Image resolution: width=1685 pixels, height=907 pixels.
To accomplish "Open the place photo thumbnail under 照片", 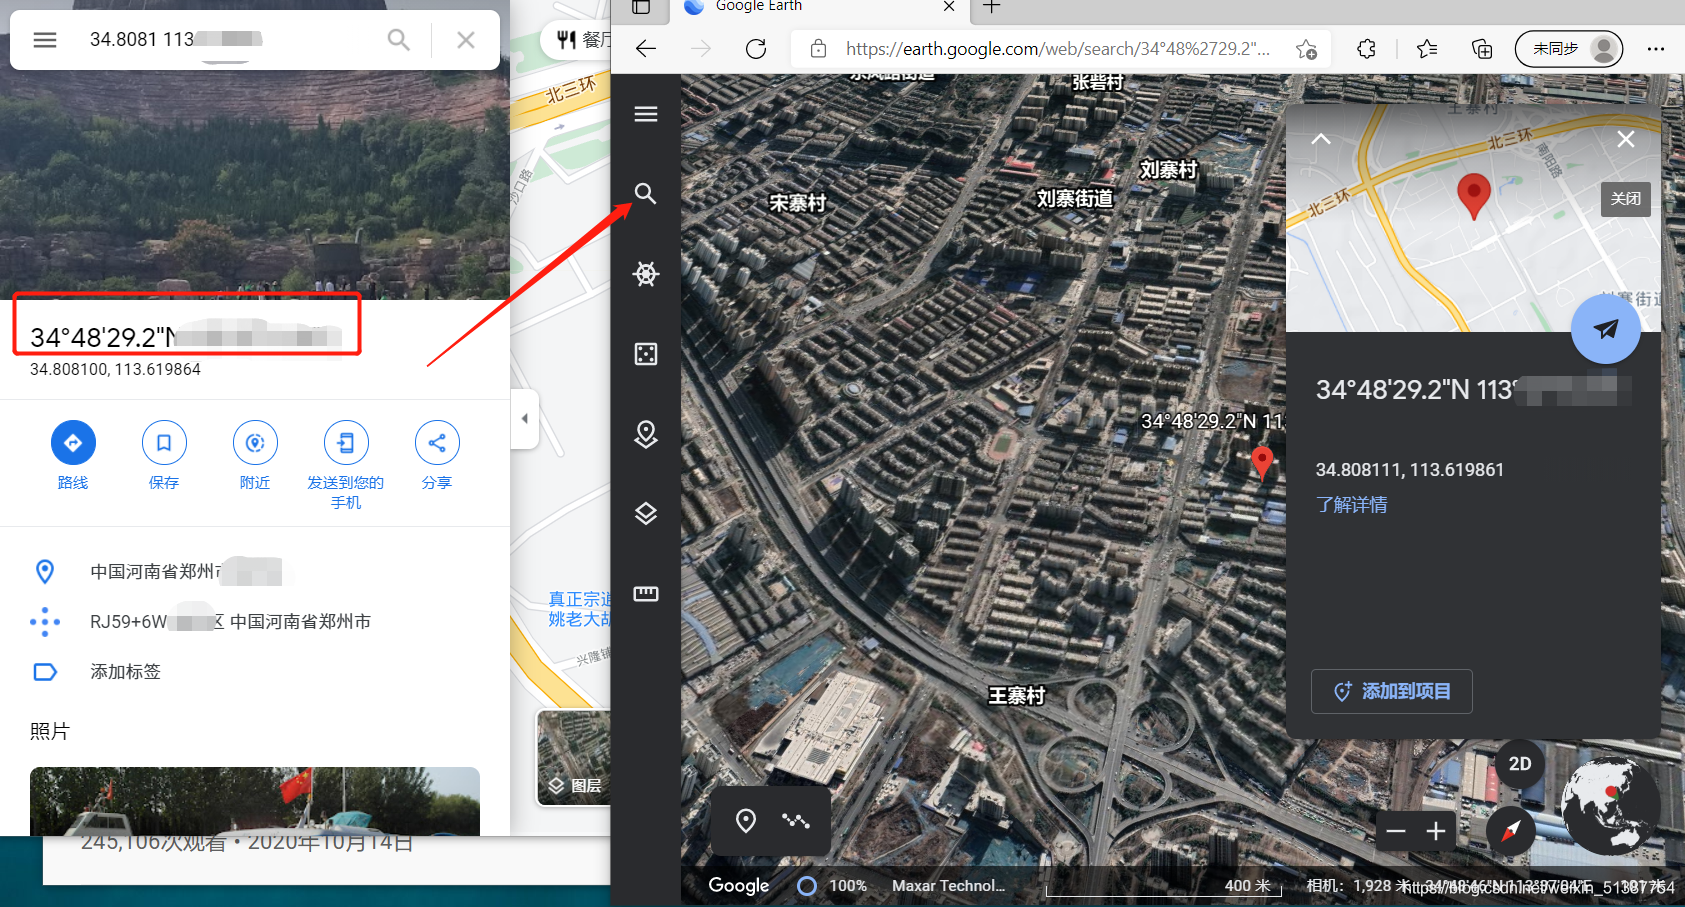I will tap(255, 801).
